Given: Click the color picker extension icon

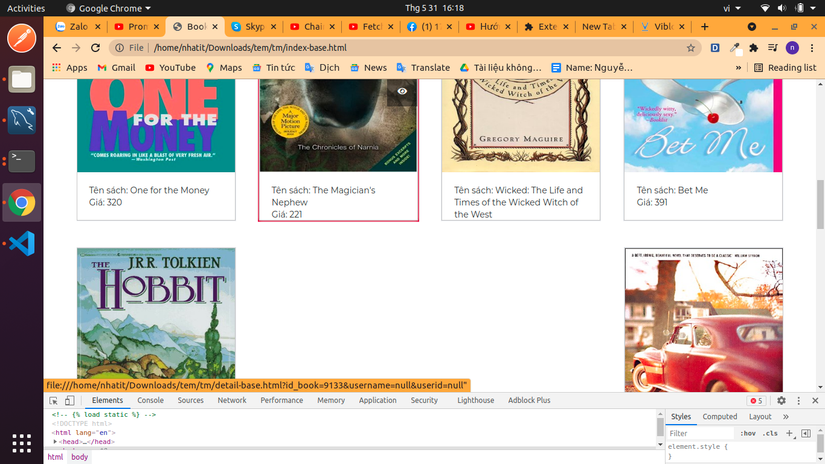Looking at the screenshot, I should [x=735, y=48].
